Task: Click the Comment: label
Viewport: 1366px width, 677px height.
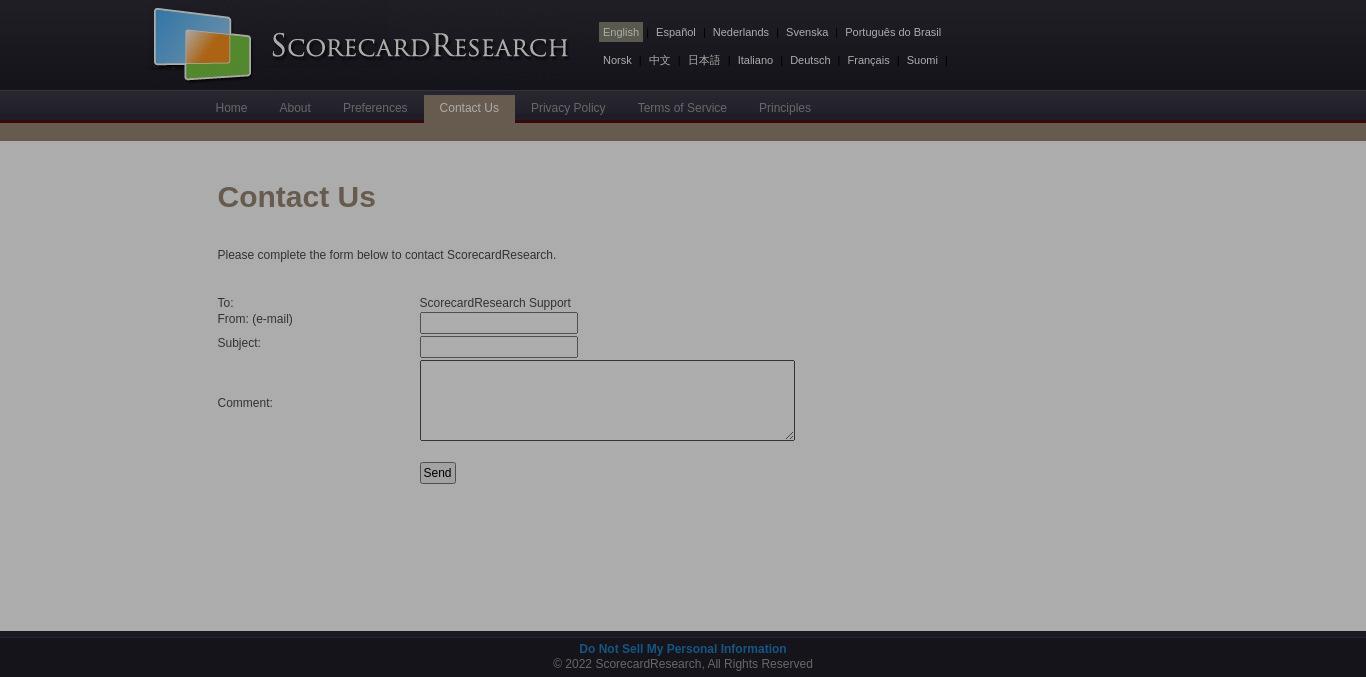Action: (245, 403)
